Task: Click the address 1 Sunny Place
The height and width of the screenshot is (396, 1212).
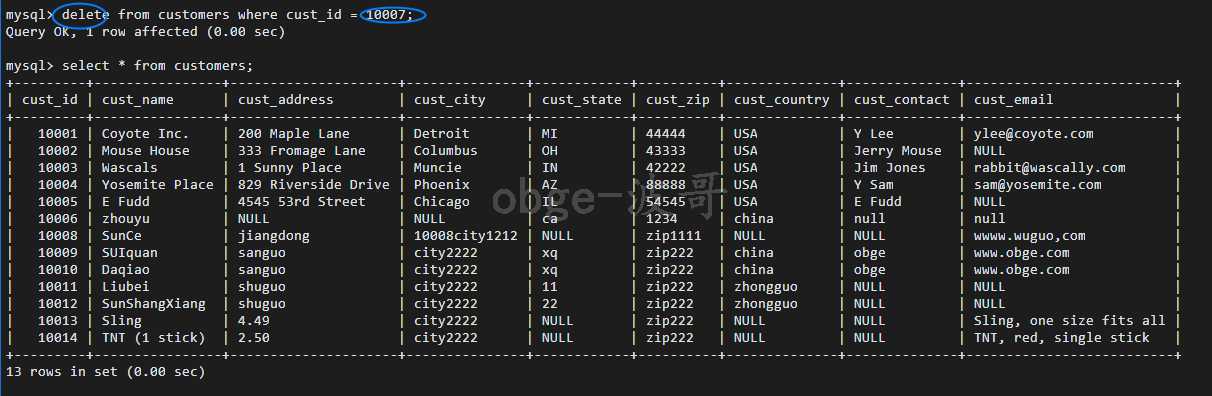Action: click(290, 168)
